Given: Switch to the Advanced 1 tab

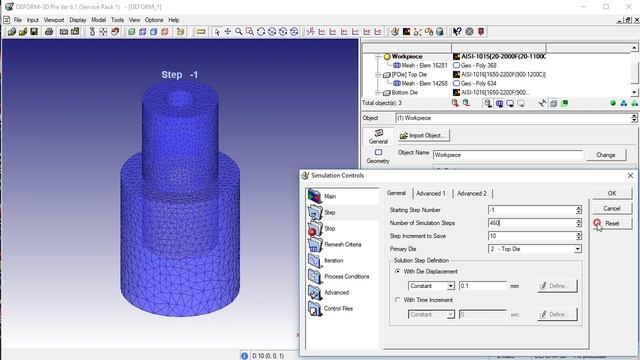Looking at the screenshot, I should 431,193.
